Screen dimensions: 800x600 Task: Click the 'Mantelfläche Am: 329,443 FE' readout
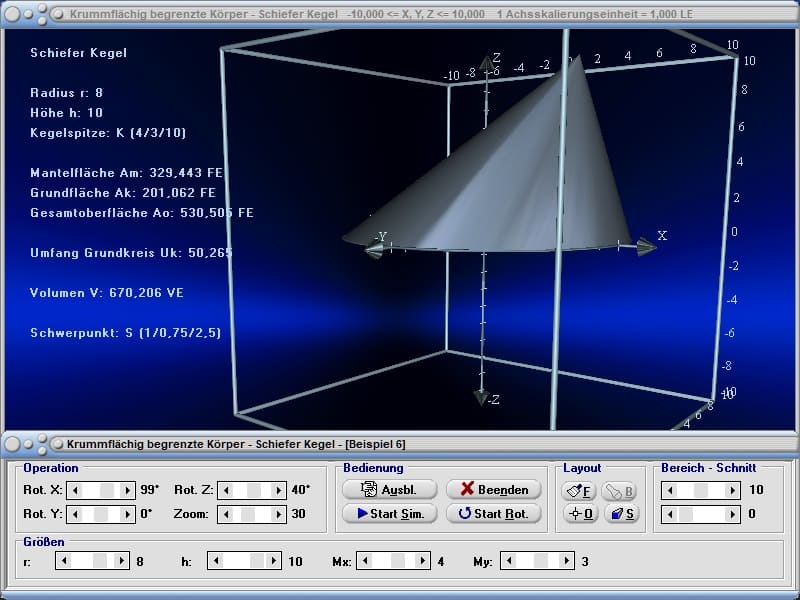pyautogui.click(x=127, y=172)
